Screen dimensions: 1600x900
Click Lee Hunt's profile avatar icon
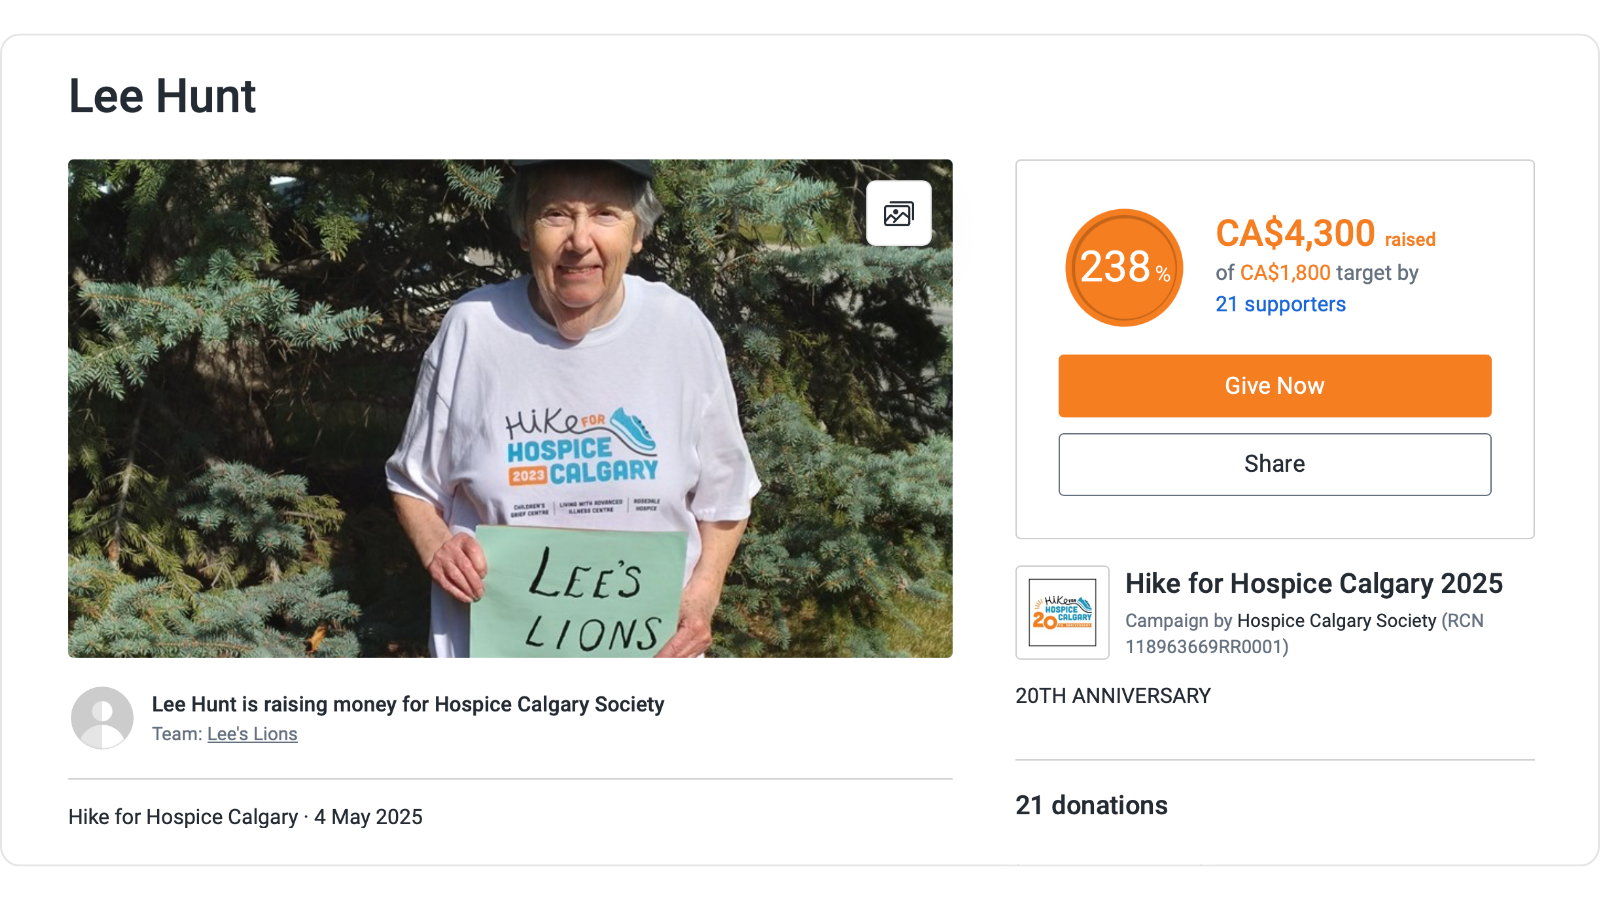102,718
